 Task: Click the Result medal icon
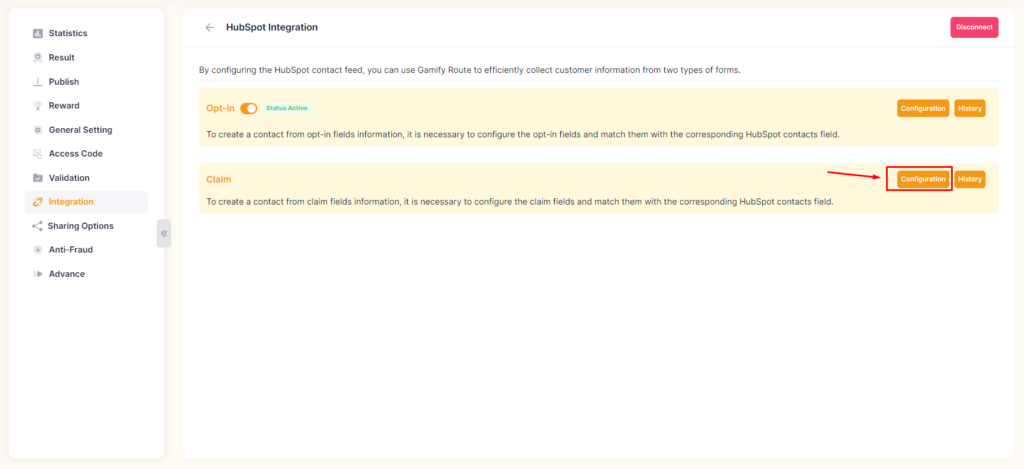pos(38,57)
